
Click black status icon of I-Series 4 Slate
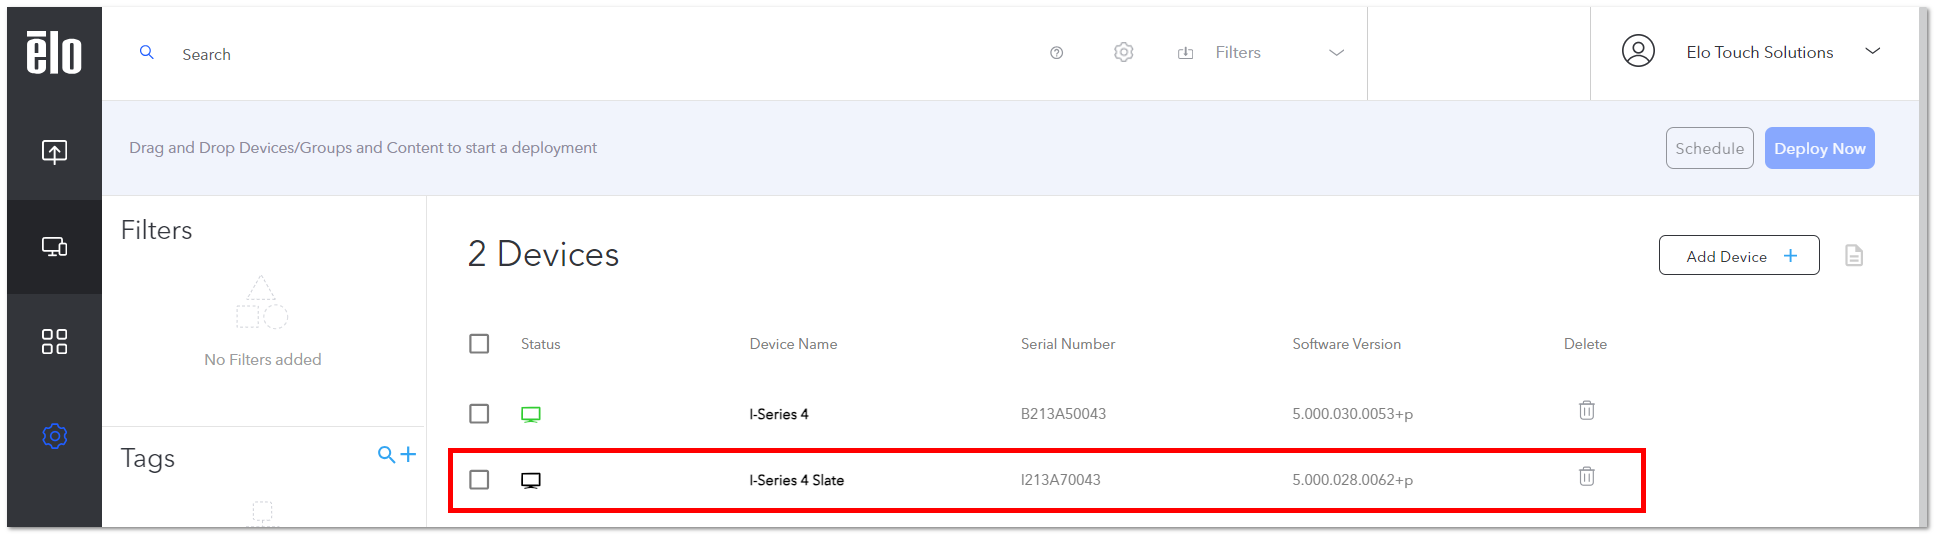531,481
